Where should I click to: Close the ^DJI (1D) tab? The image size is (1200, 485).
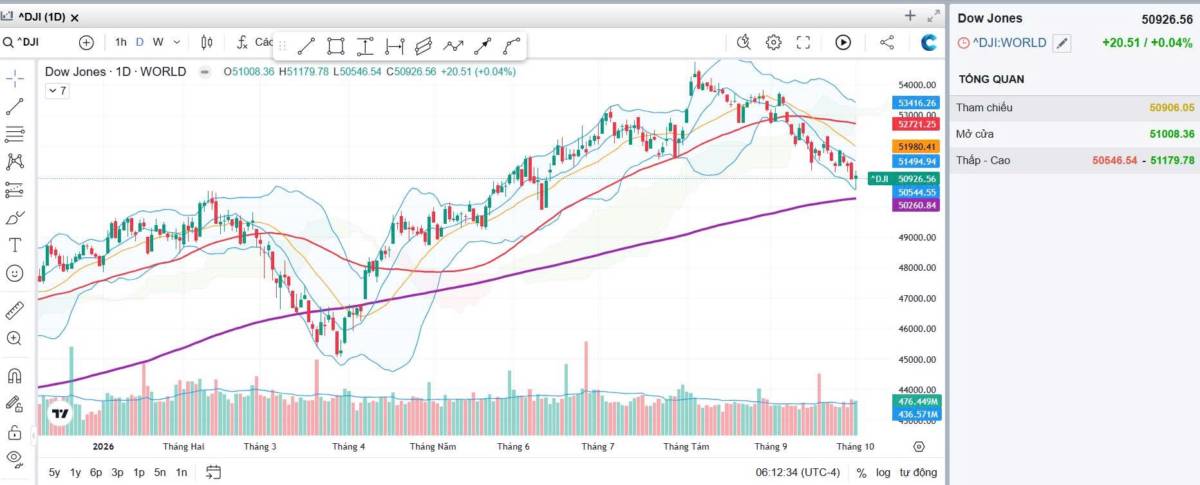[76, 17]
